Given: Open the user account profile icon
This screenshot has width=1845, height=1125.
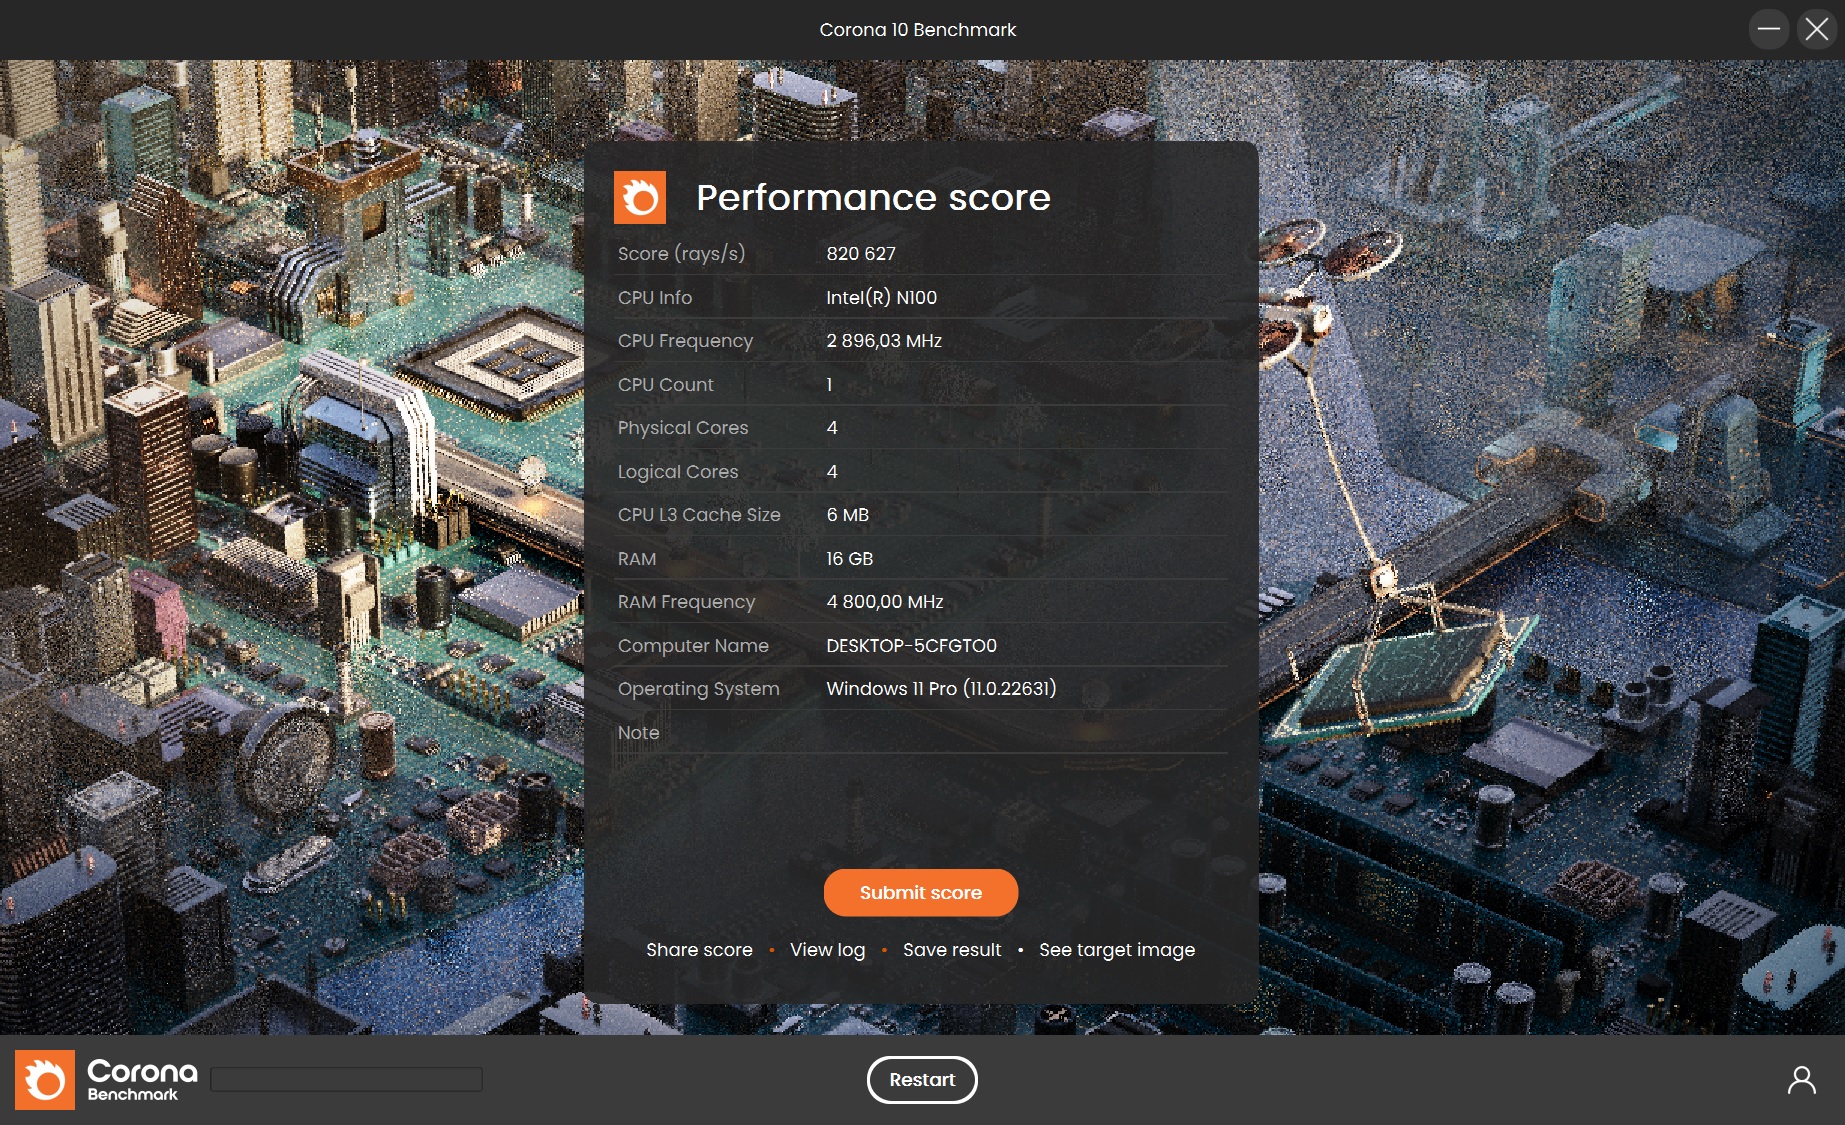Looking at the screenshot, I should tap(1801, 1080).
